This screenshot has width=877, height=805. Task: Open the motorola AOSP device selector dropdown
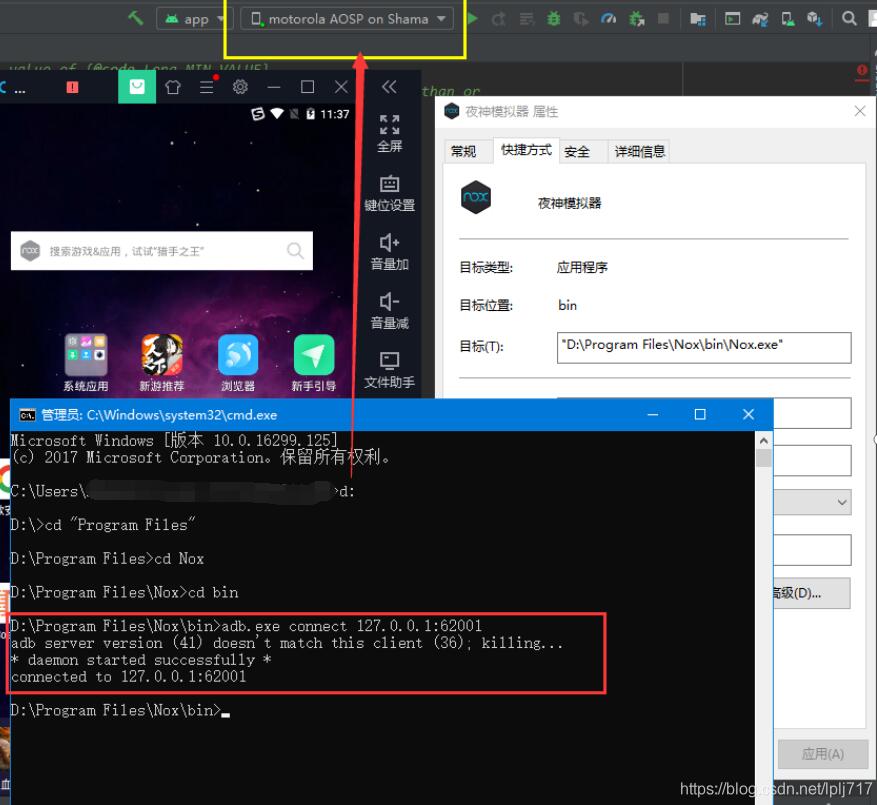[x=347, y=19]
